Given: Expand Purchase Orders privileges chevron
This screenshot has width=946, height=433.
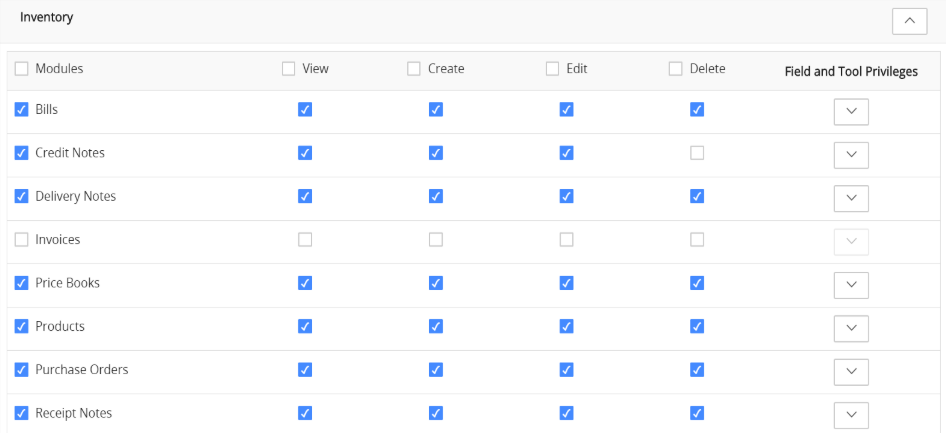Looking at the screenshot, I should (851, 372).
